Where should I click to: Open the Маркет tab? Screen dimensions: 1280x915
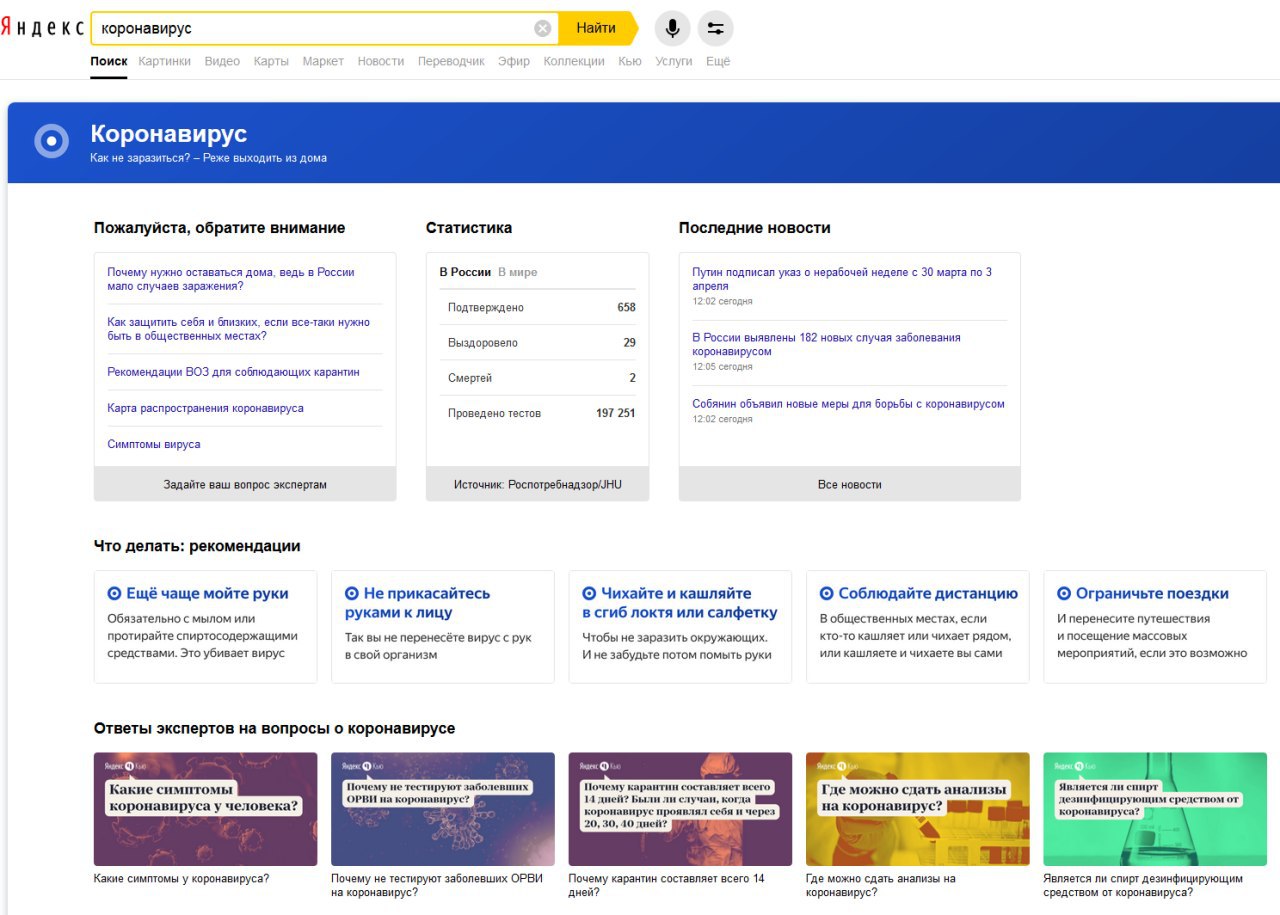323,61
